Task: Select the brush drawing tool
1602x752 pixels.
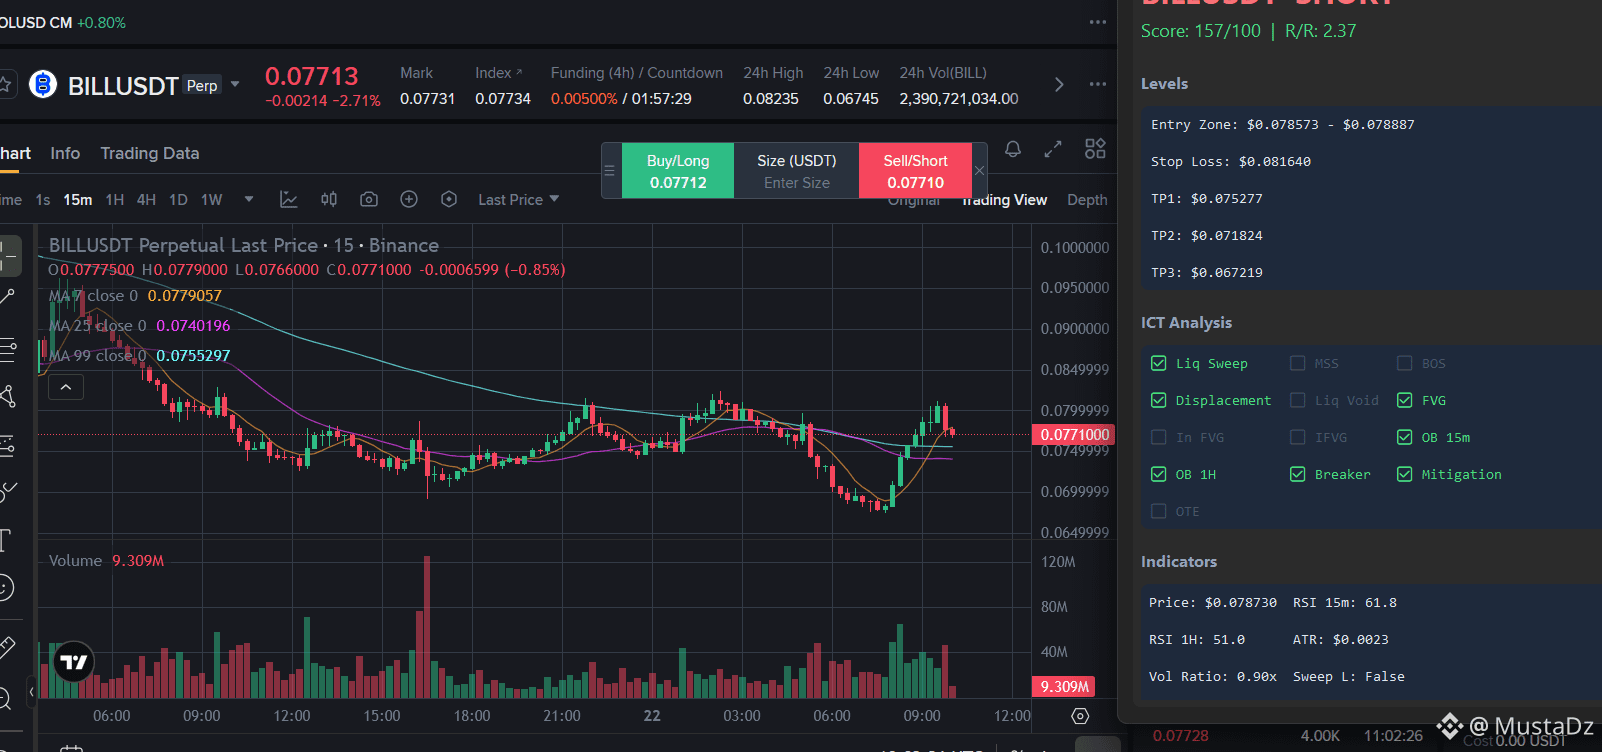Action: click(x=7, y=492)
